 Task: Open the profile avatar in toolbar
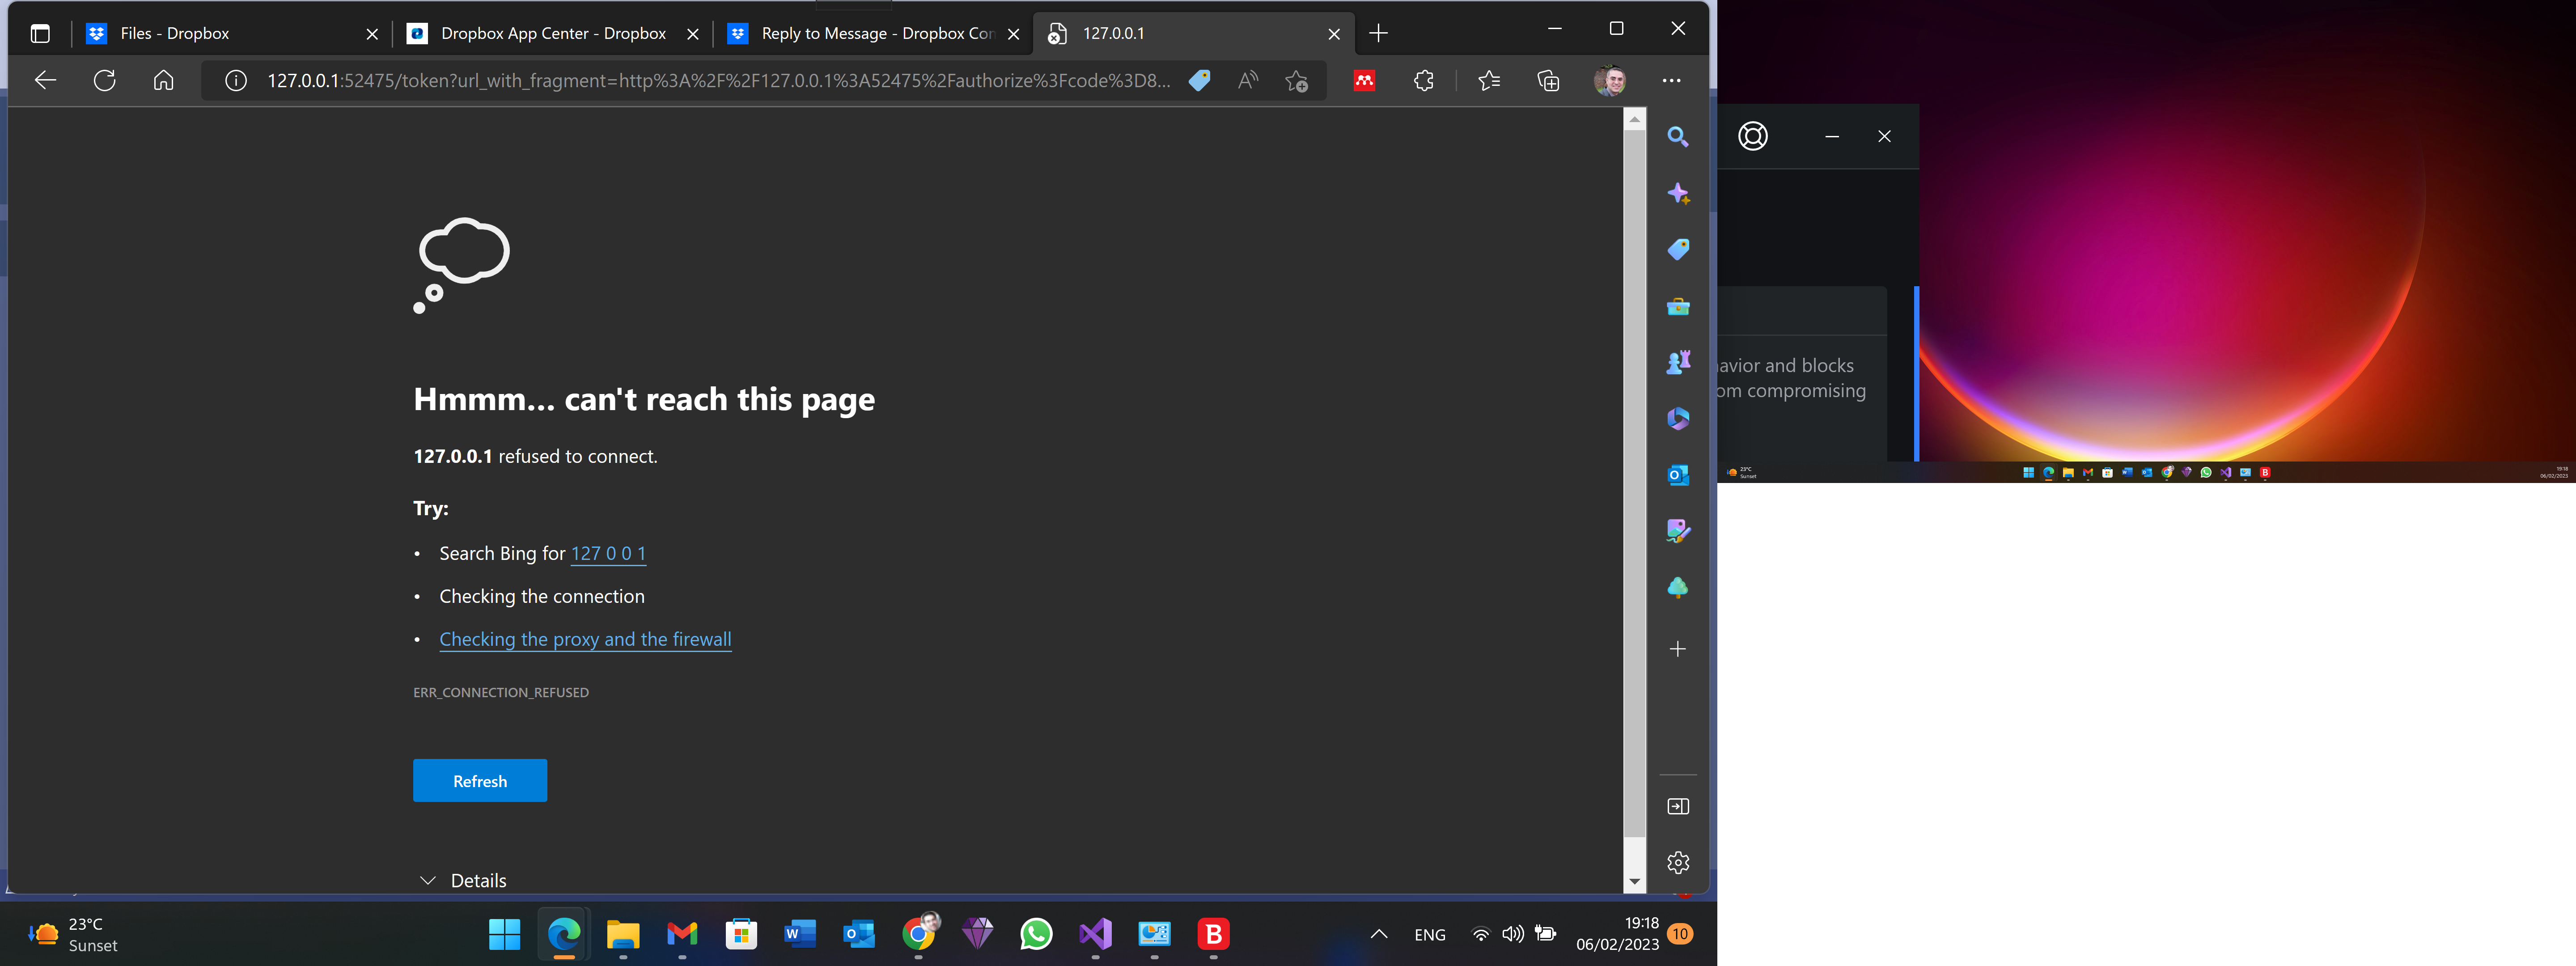point(1609,80)
